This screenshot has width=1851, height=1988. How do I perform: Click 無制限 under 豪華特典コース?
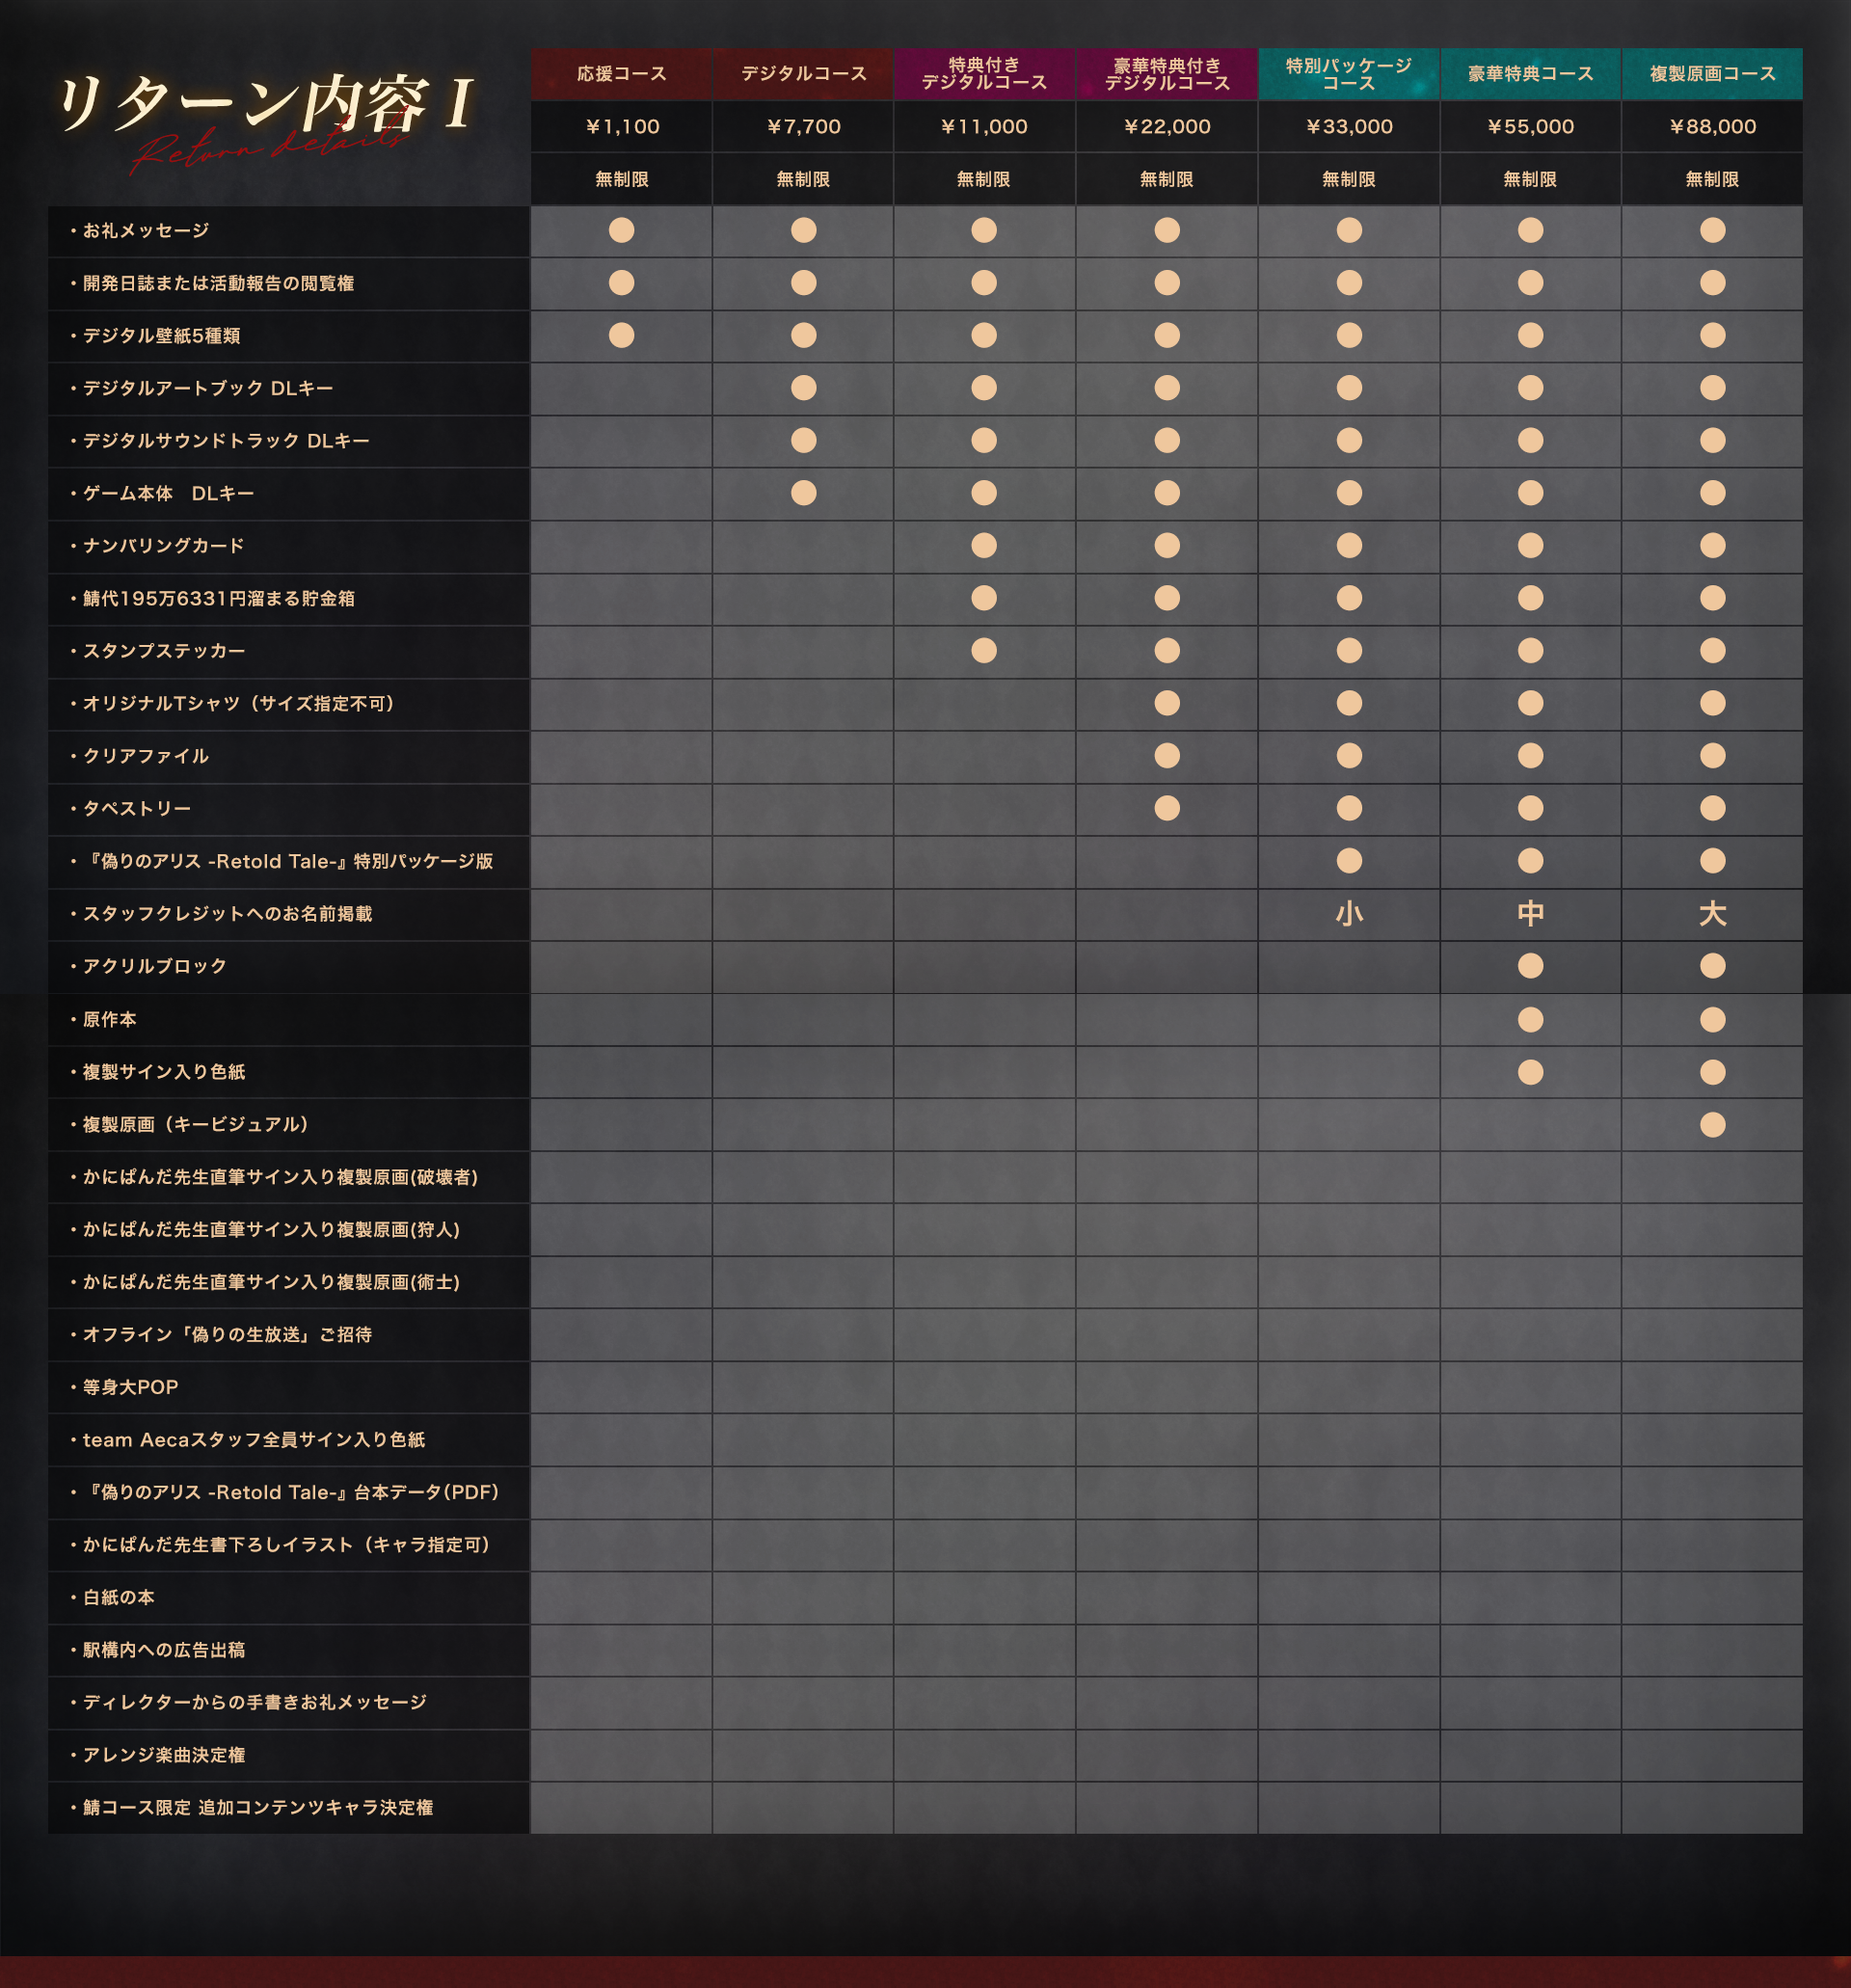click(1530, 180)
